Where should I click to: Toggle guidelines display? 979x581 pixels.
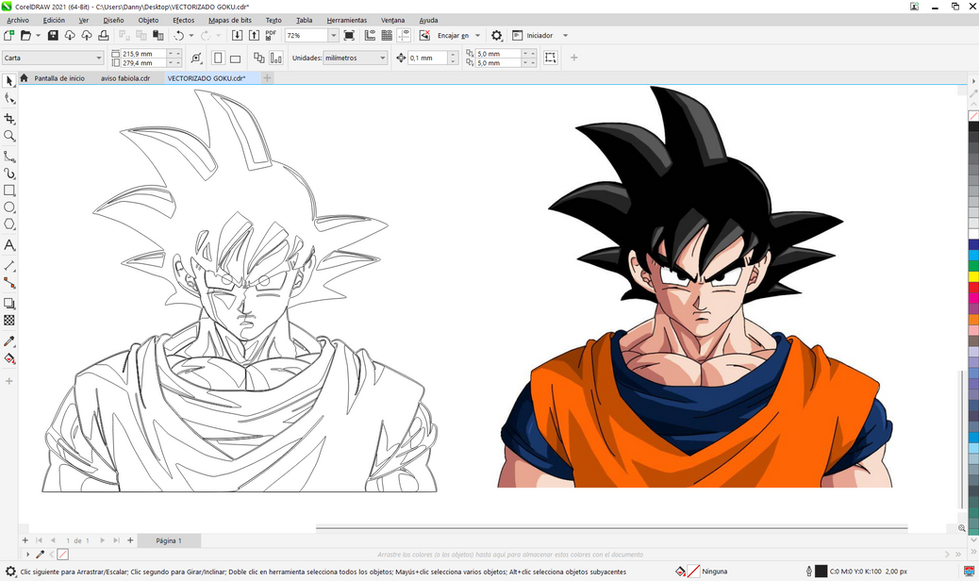(x=404, y=36)
